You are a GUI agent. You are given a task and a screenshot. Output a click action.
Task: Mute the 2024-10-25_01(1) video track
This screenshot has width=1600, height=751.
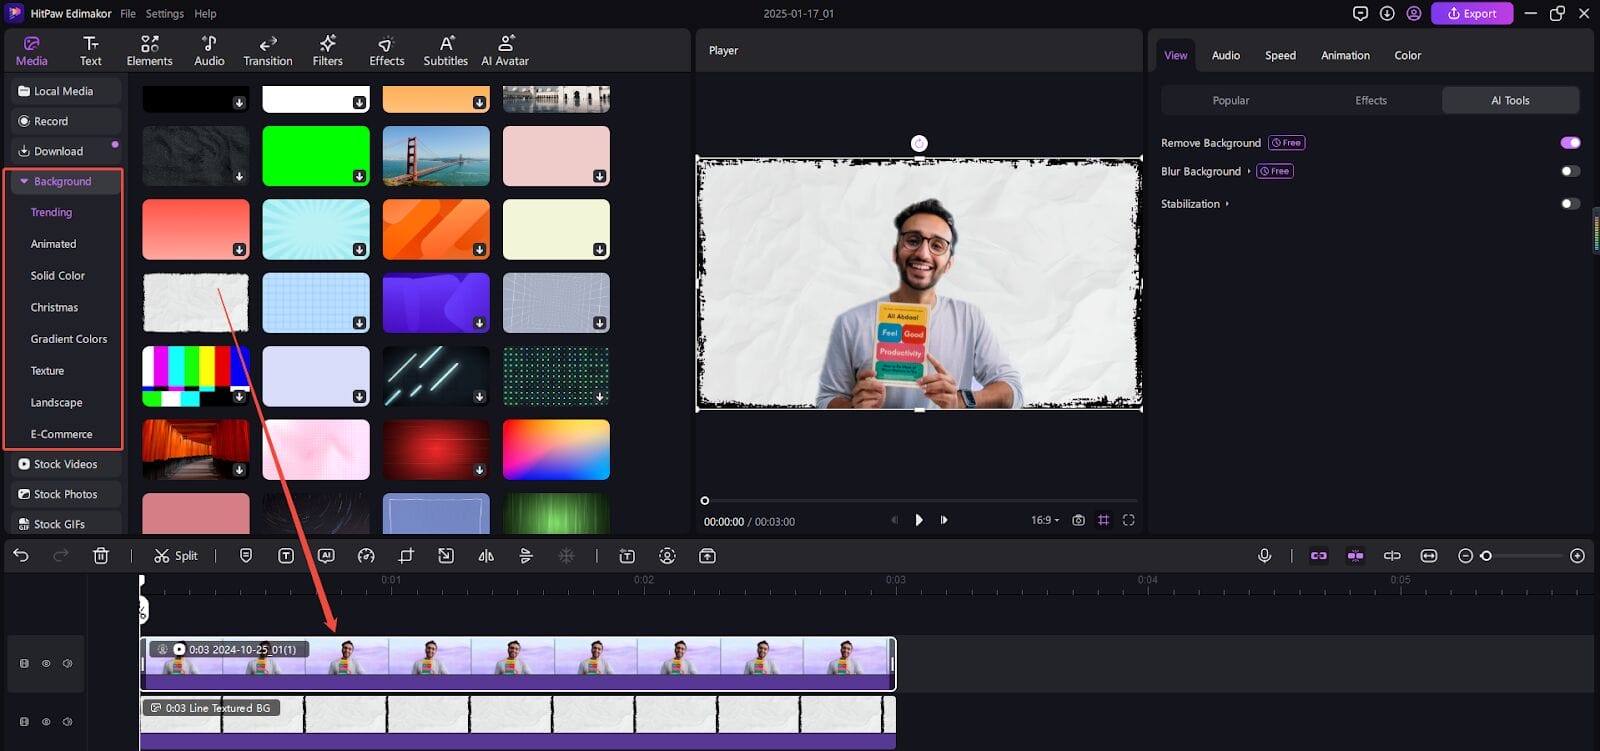[x=68, y=663]
